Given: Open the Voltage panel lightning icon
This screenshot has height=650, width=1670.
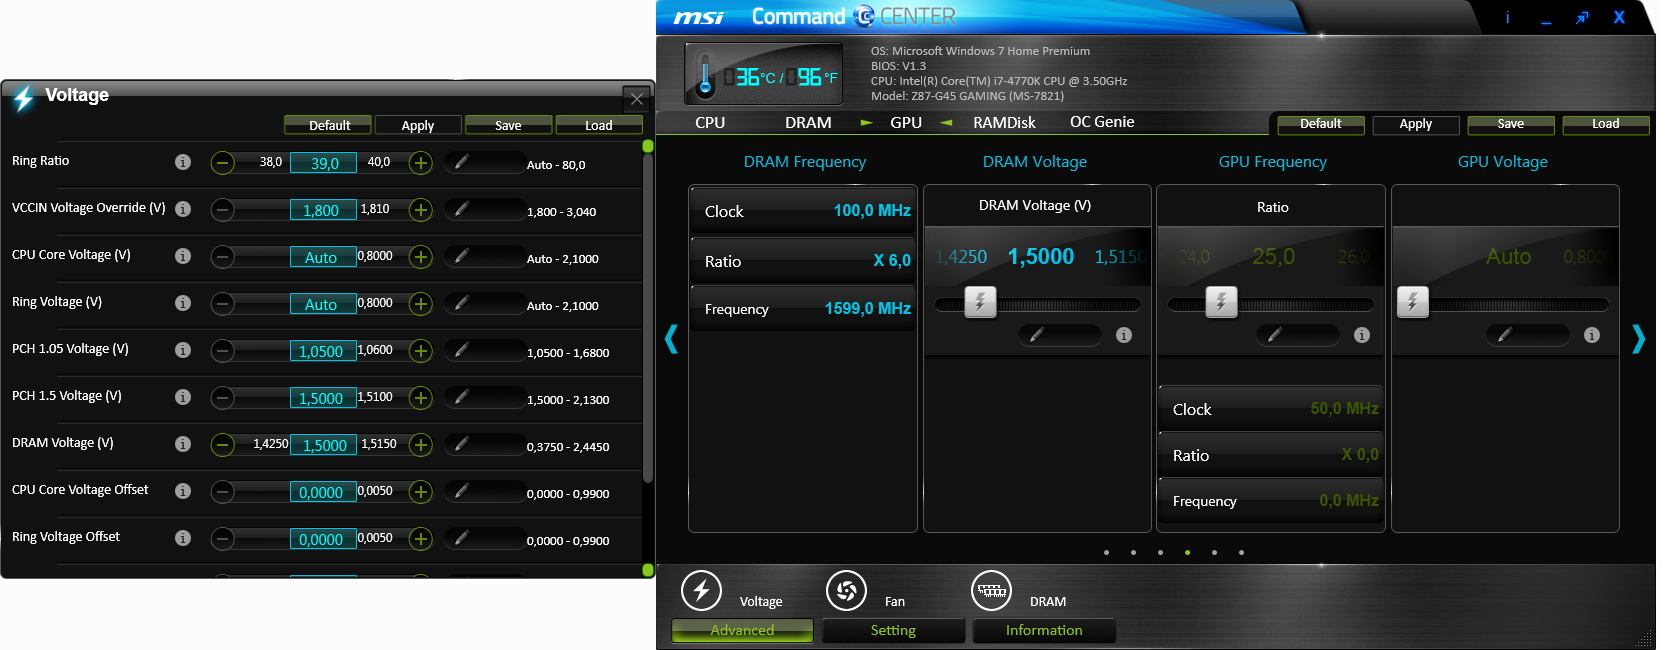Looking at the screenshot, I should point(701,591).
